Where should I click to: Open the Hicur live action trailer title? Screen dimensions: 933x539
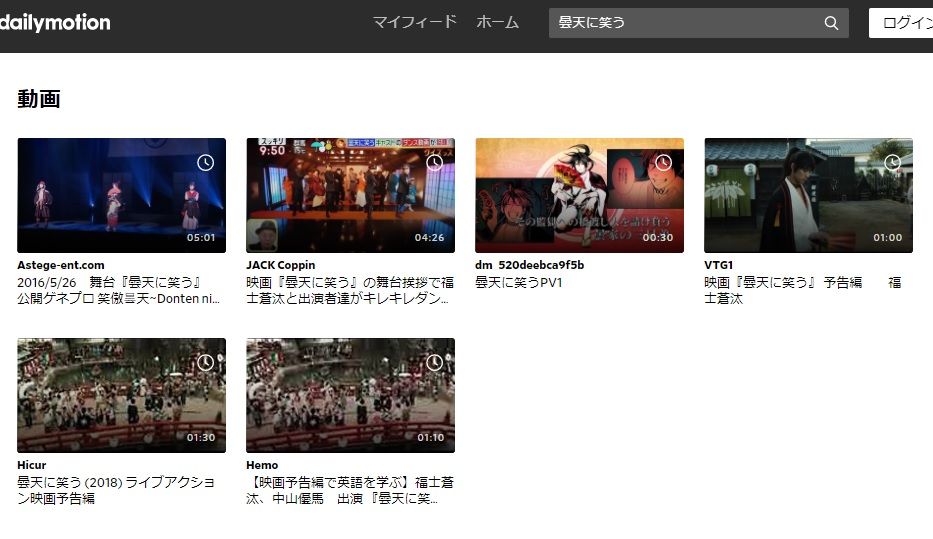tap(116, 490)
